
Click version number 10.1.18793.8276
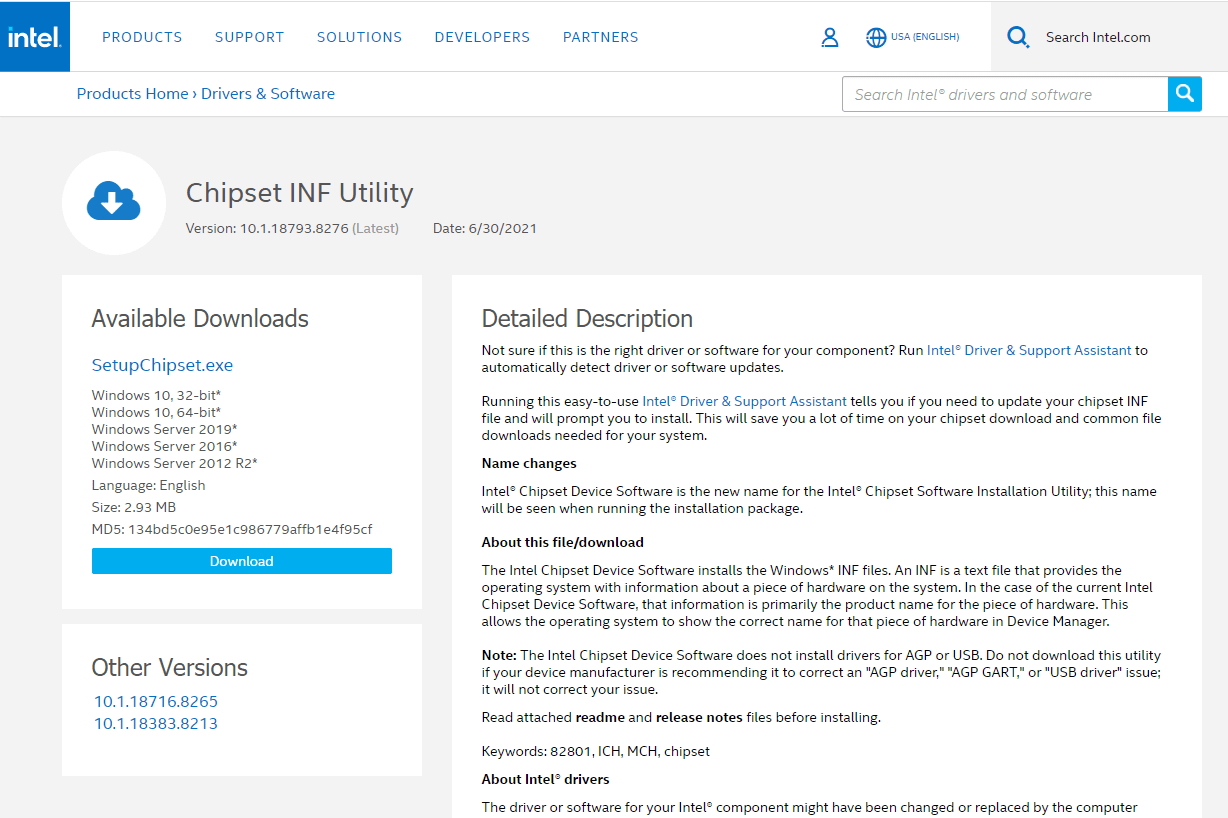[294, 228]
